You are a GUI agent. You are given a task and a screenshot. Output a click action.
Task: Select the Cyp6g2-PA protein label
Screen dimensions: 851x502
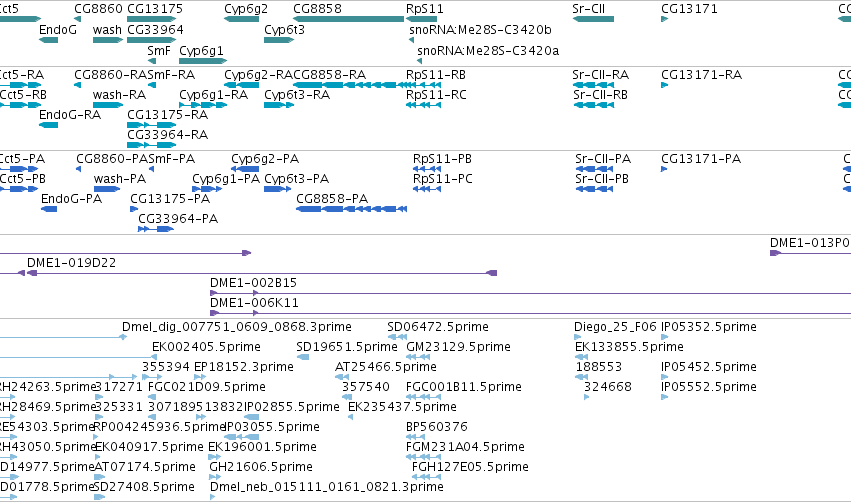265,159
